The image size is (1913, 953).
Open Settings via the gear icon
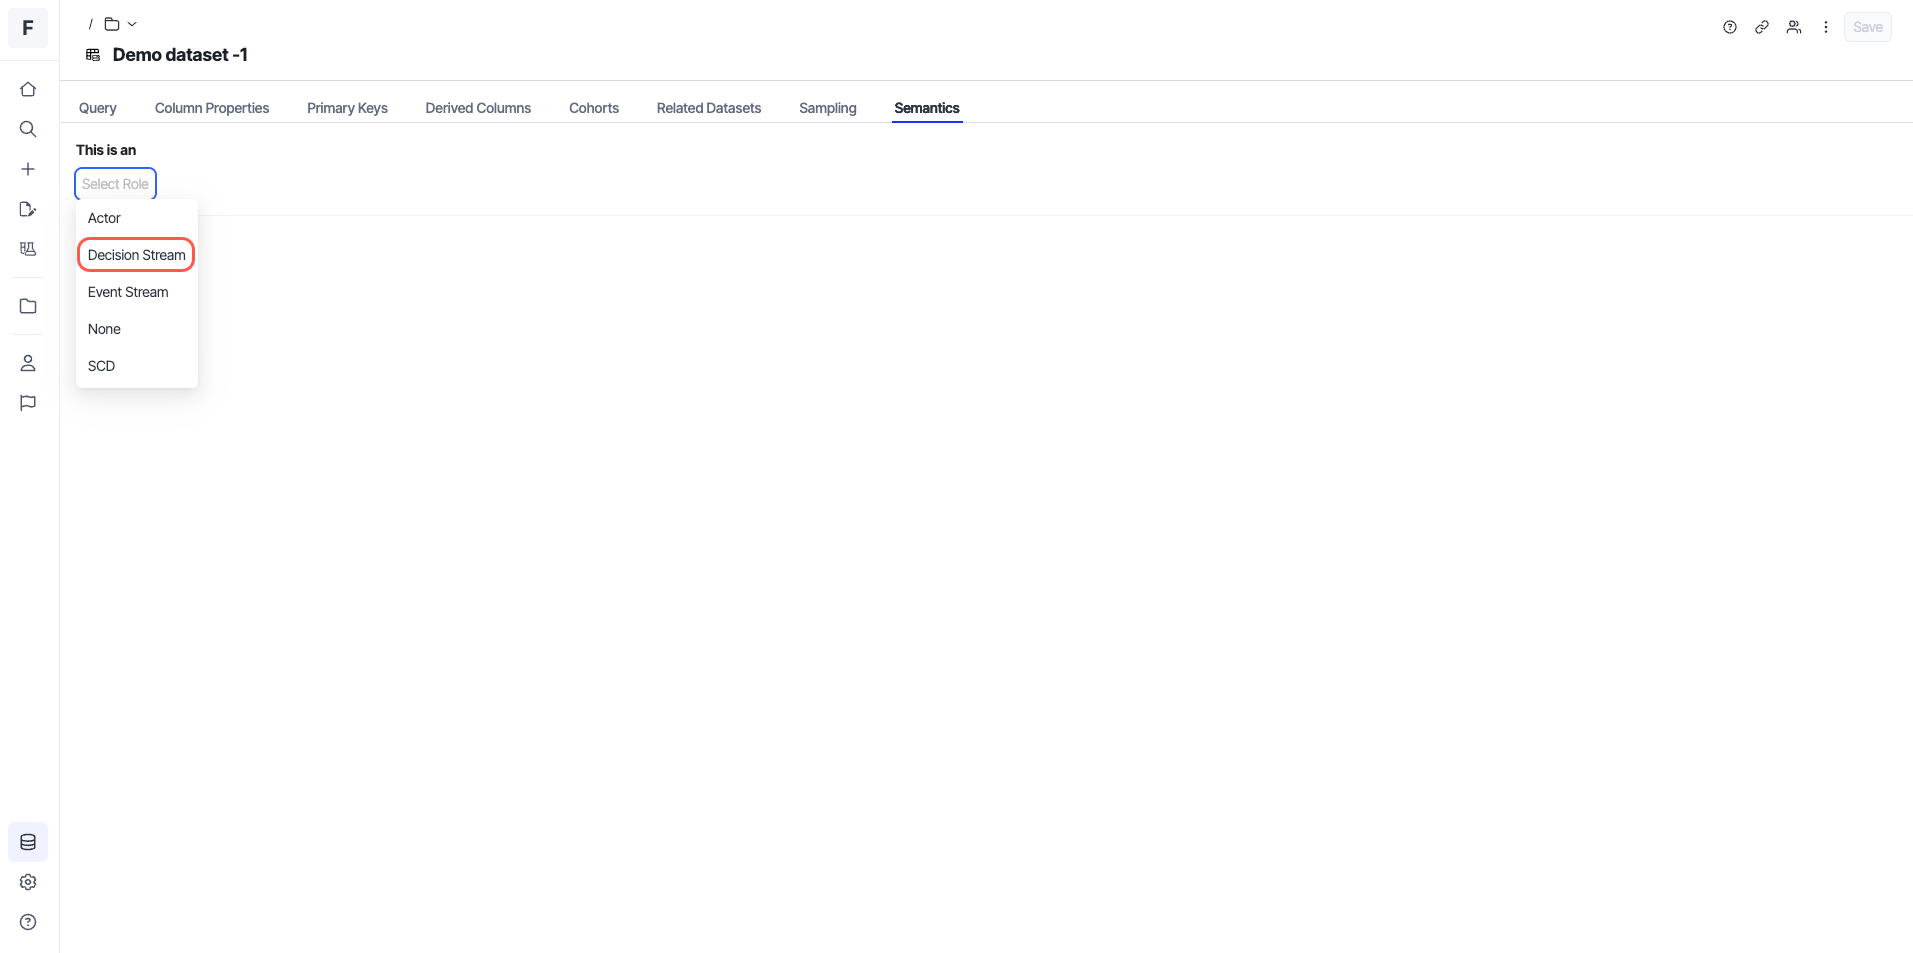[27, 881]
